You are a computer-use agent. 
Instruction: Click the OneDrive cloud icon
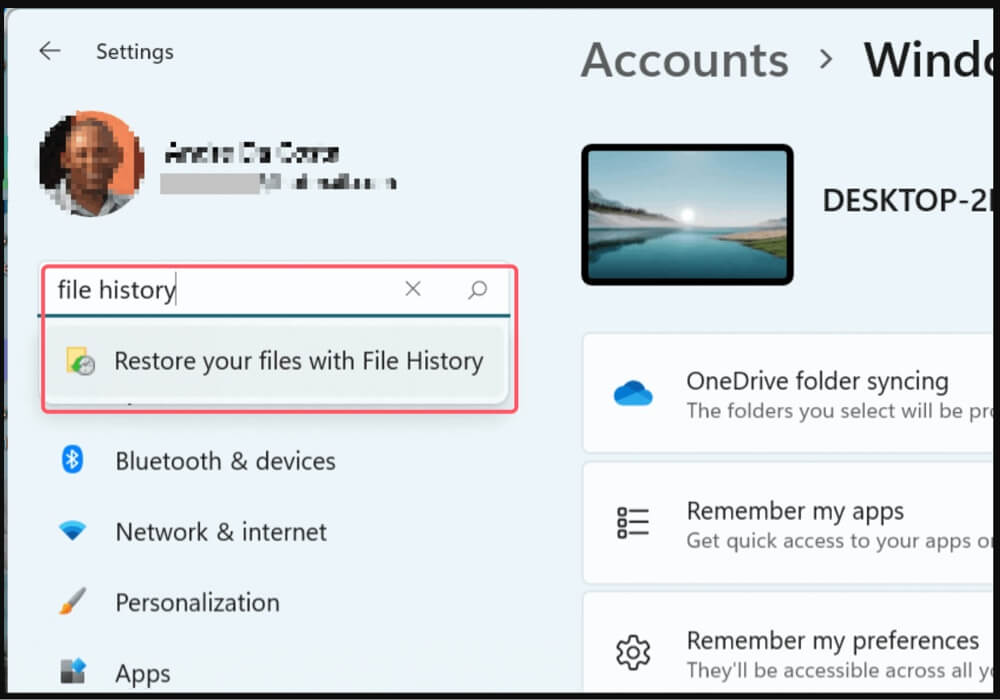tap(634, 392)
